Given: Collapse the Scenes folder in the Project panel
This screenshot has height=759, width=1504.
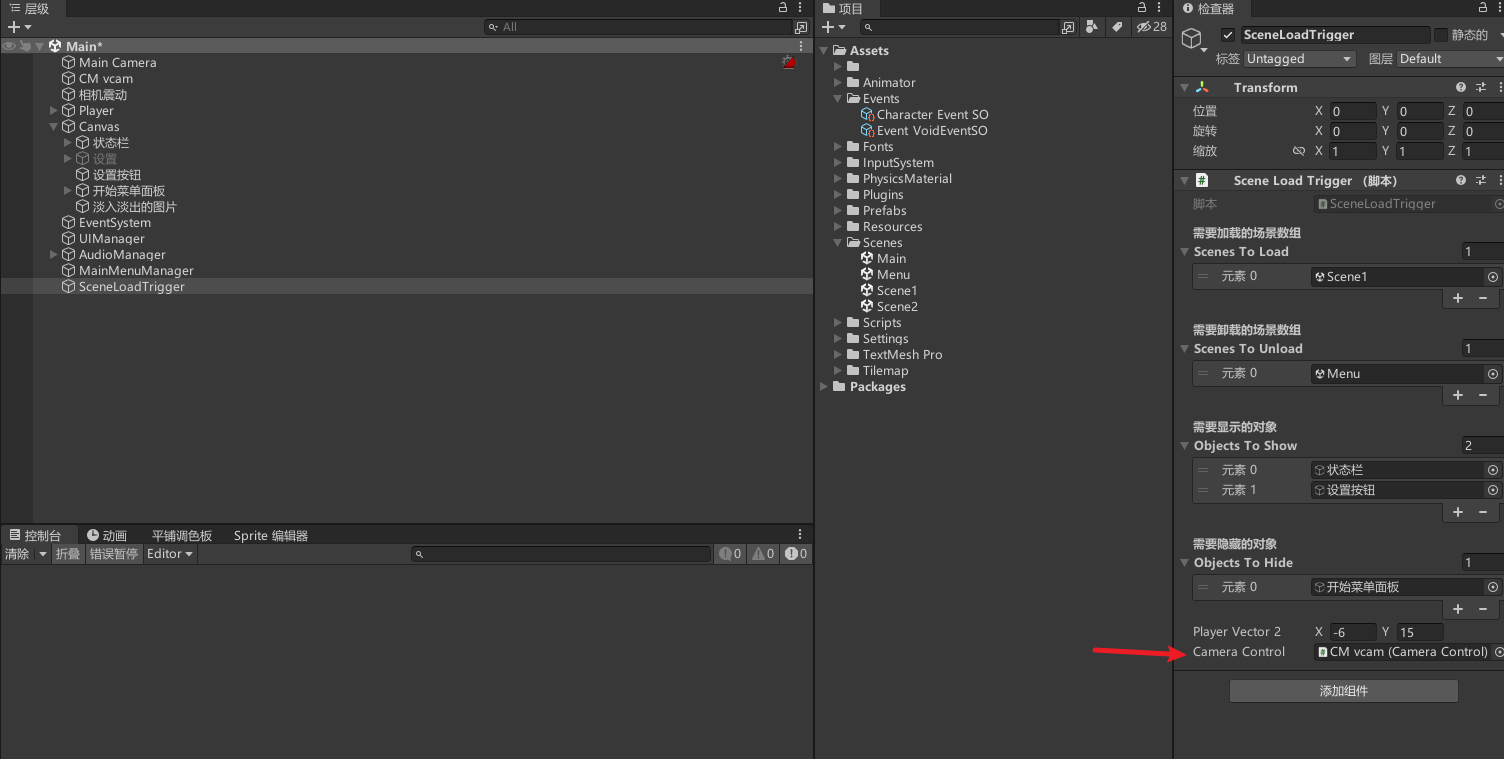Looking at the screenshot, I should (x=838, y=242).
